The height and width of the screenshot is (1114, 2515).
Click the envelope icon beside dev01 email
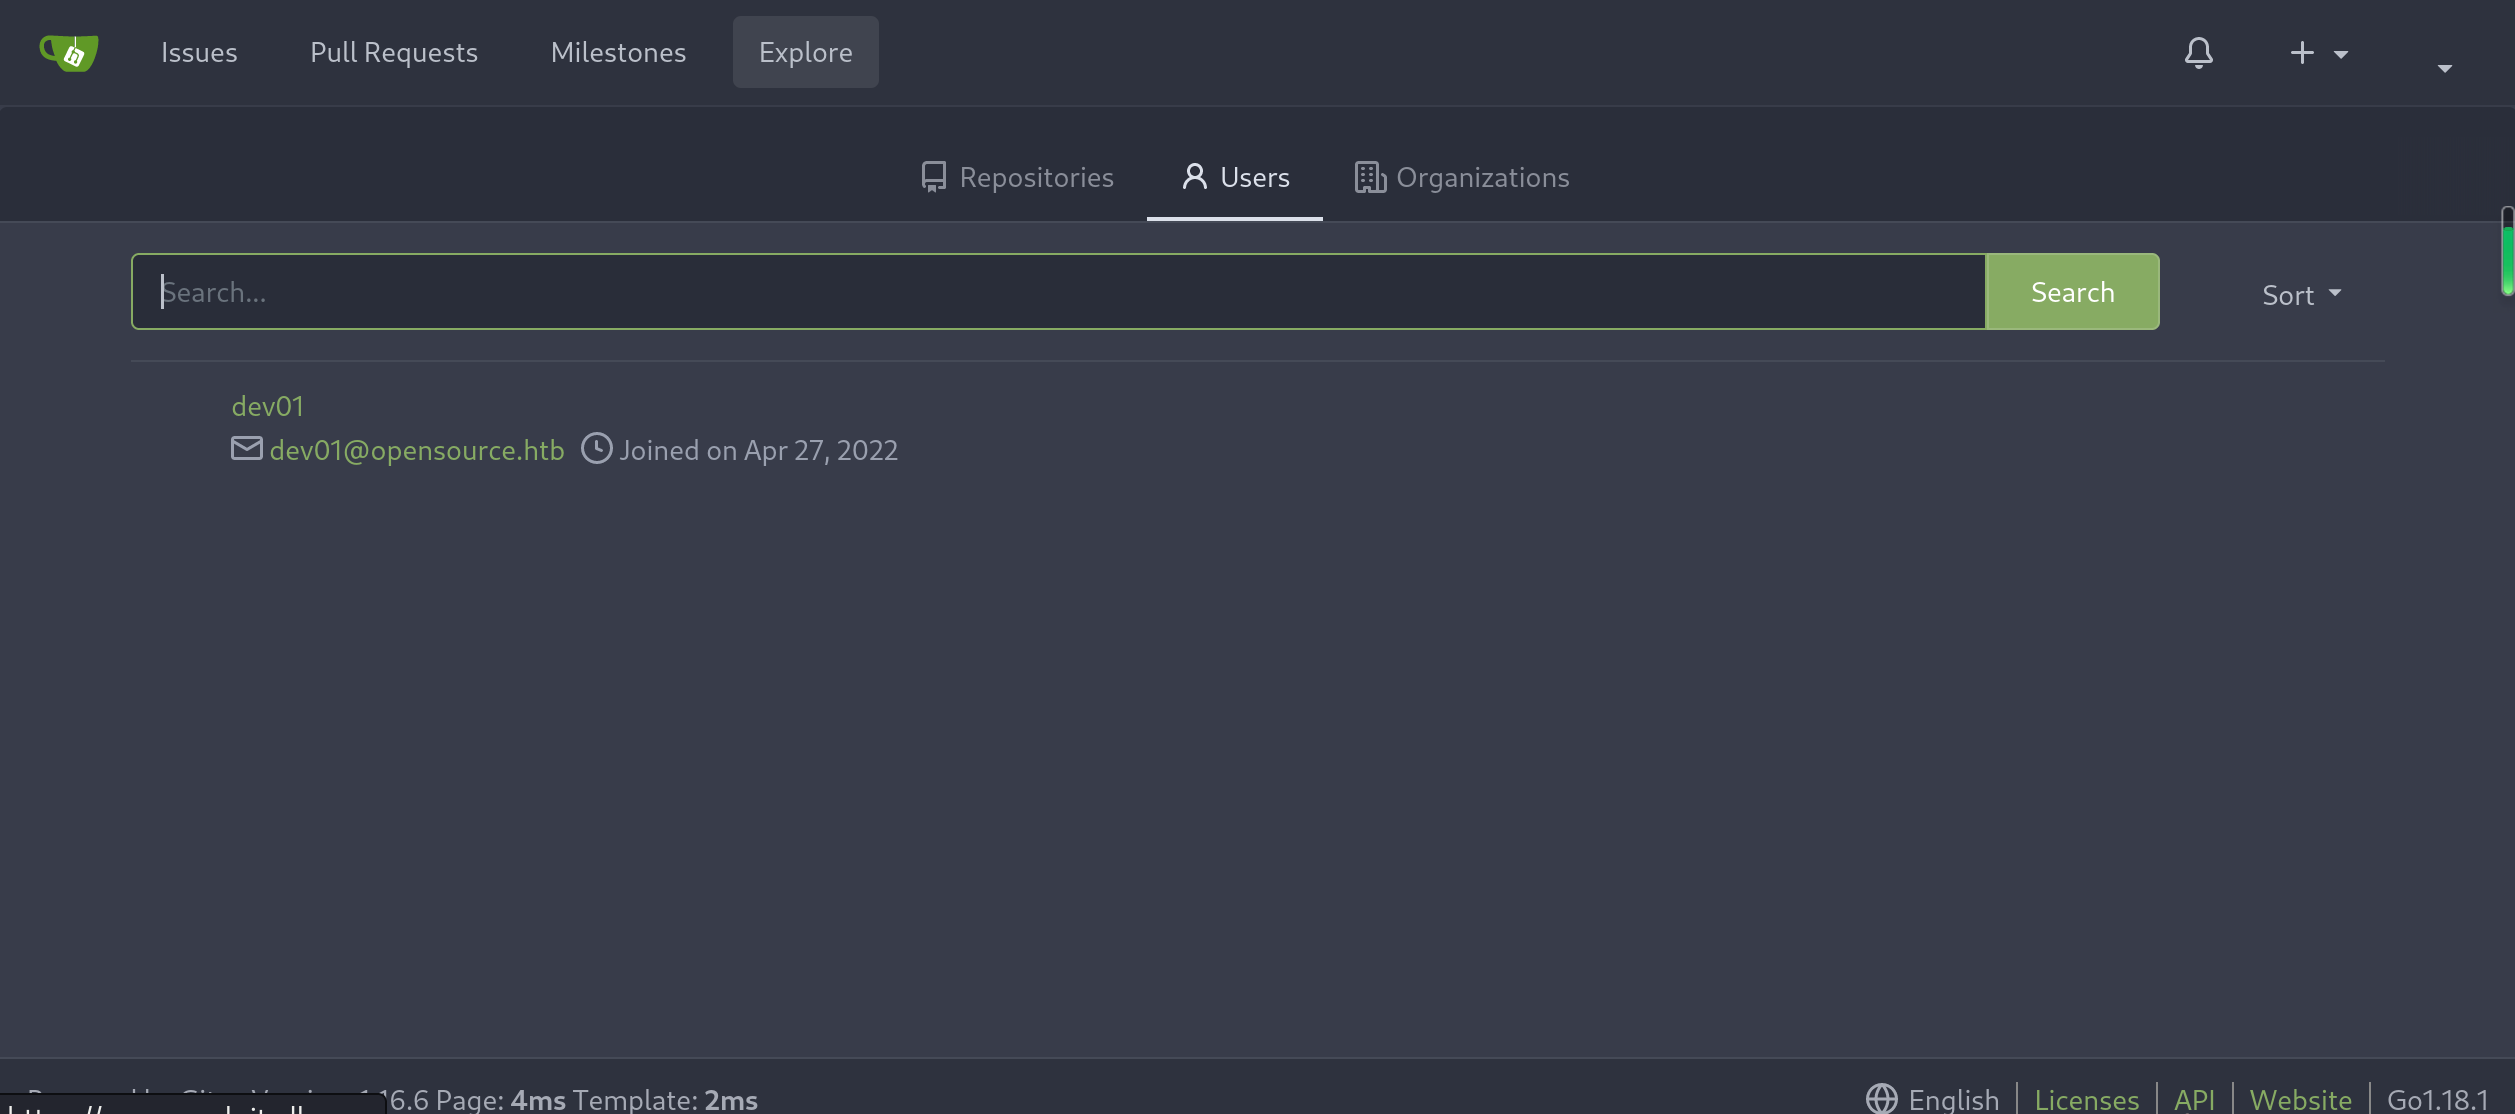(246, 448)
